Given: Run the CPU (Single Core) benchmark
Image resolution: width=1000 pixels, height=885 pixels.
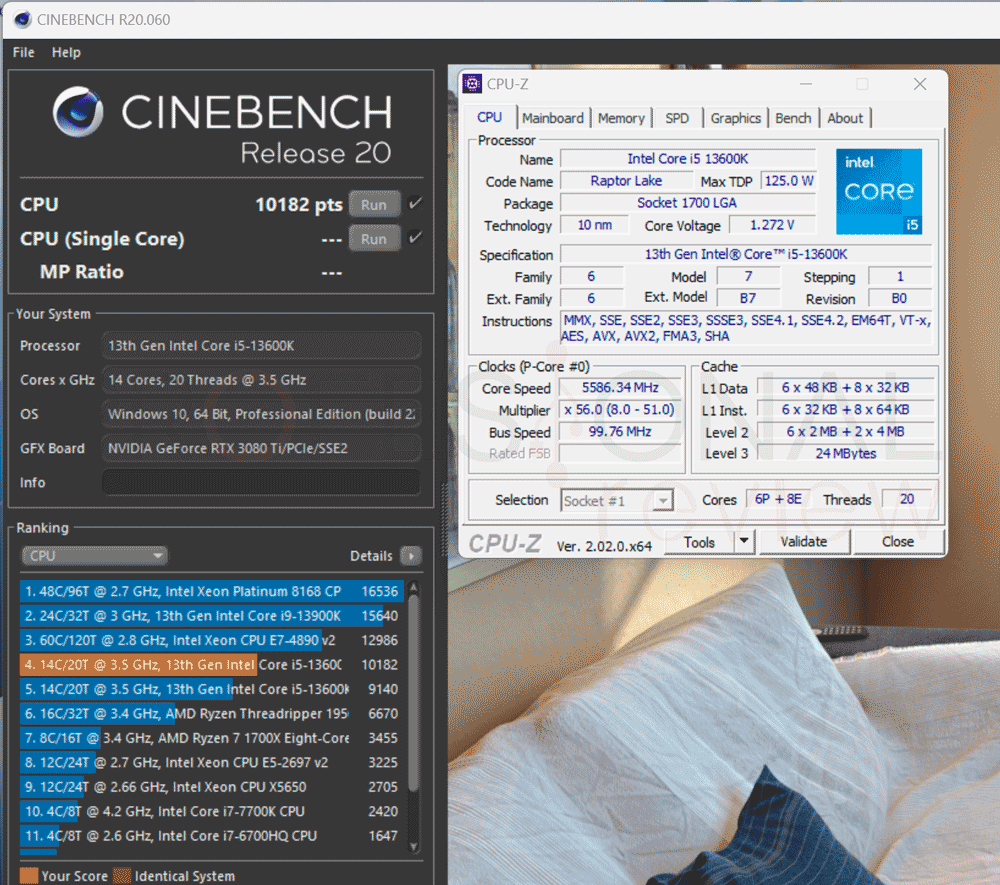Looking at the screenshot, I should pos(374,238).
